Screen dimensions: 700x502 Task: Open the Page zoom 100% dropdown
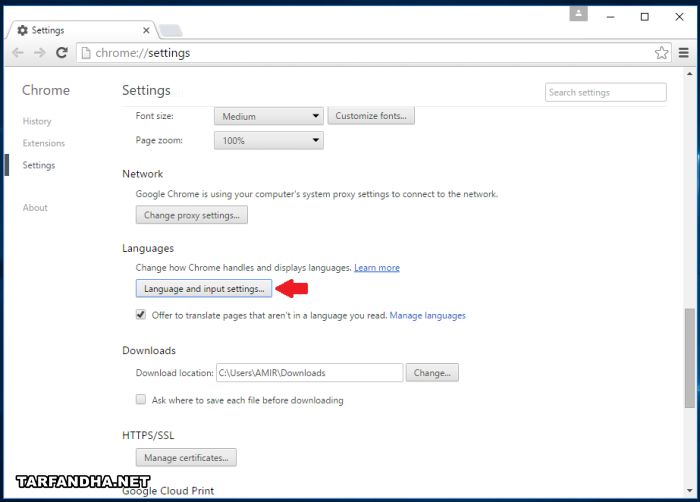[x=269, y=141]
